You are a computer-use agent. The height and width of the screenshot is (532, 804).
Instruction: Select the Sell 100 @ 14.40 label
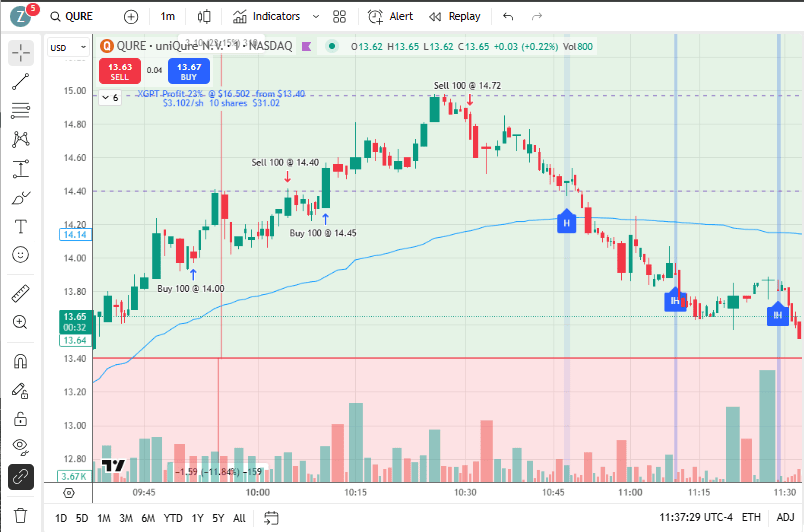click(285, 162)
